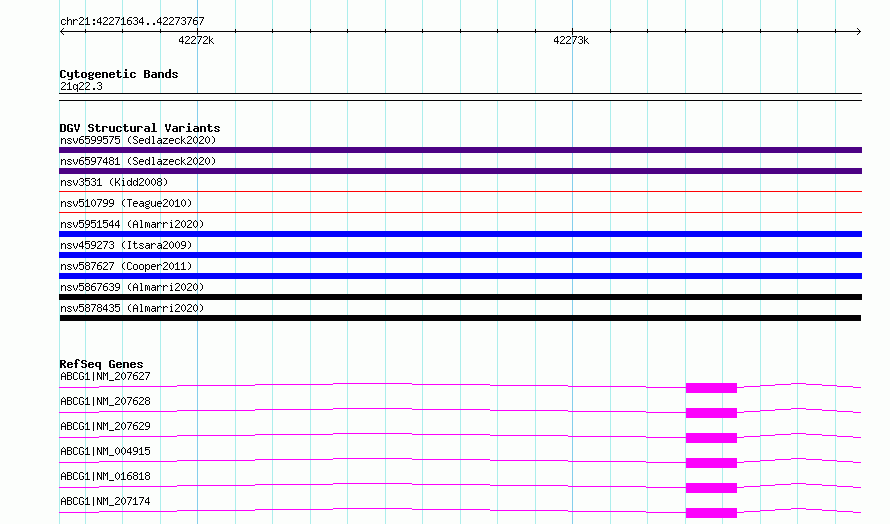890x524 pixels.
Task: Click transcript label ABCG1|NM_016818
Action: tap(105, 476)
